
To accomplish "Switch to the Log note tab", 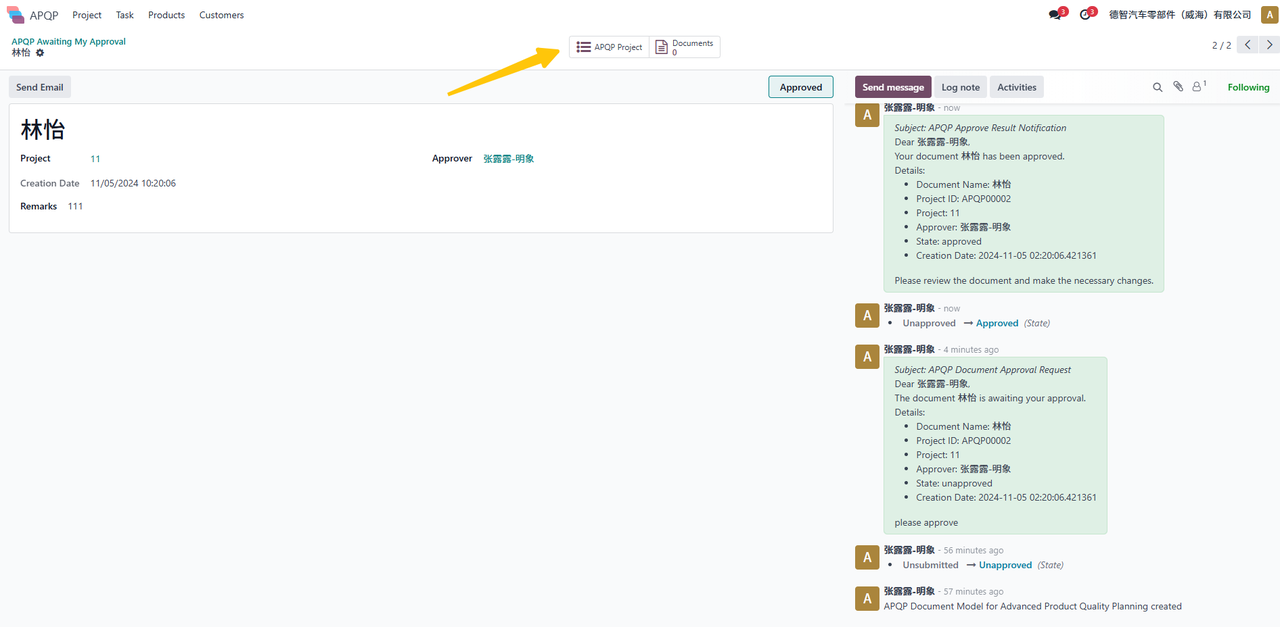I will (960, 87).
